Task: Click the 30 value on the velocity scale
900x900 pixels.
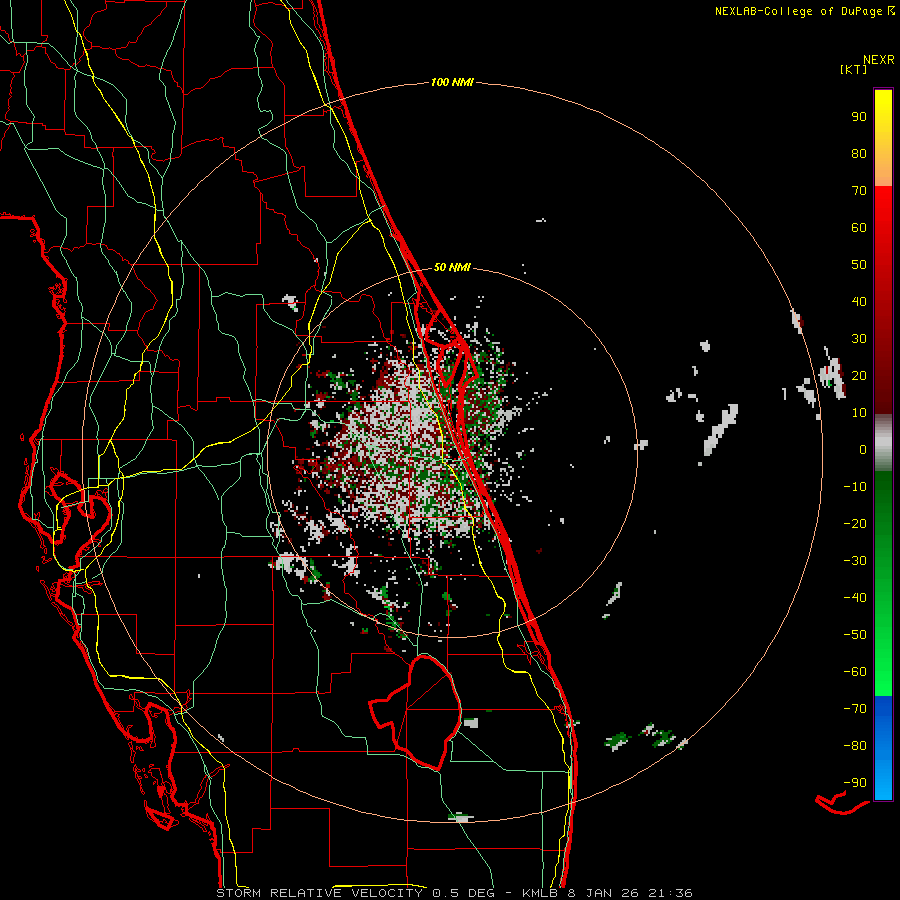Action: coord(859,339)
